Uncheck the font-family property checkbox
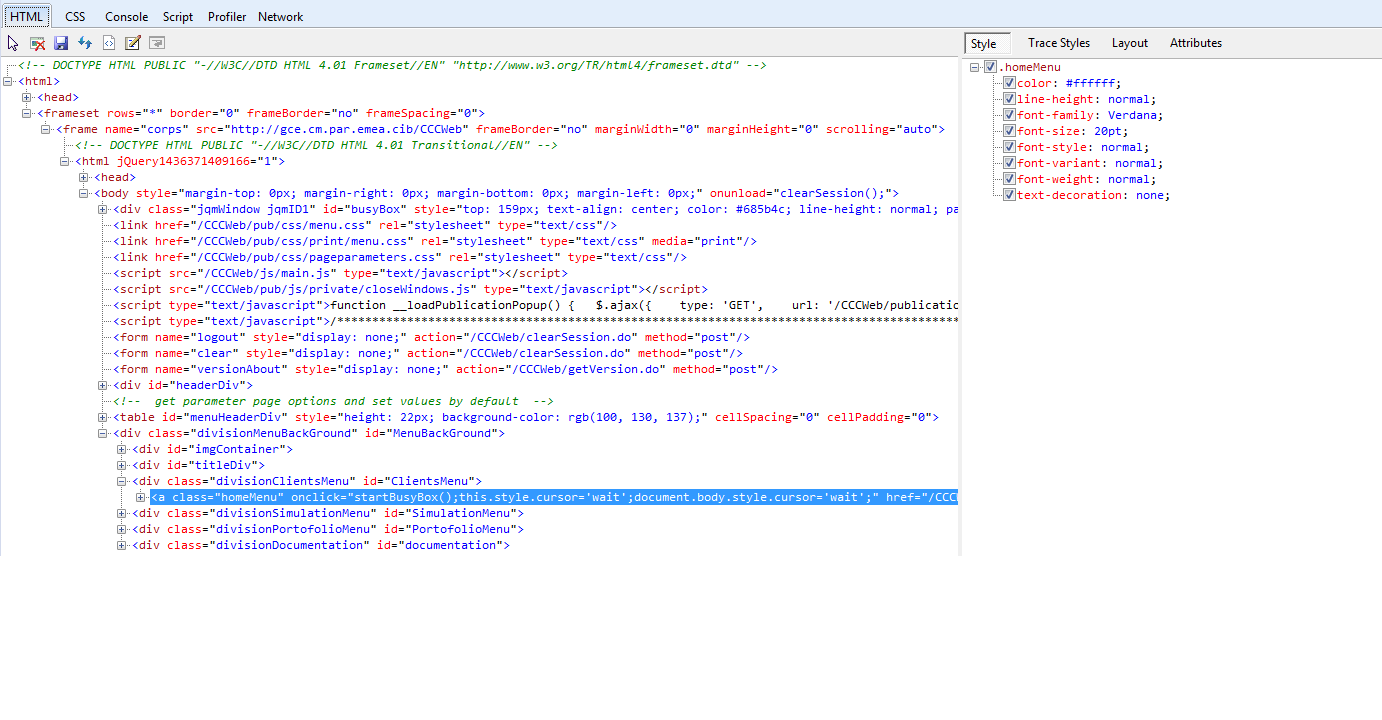The height and width of the screenshot is (720, 1382). pos(1010,115)
